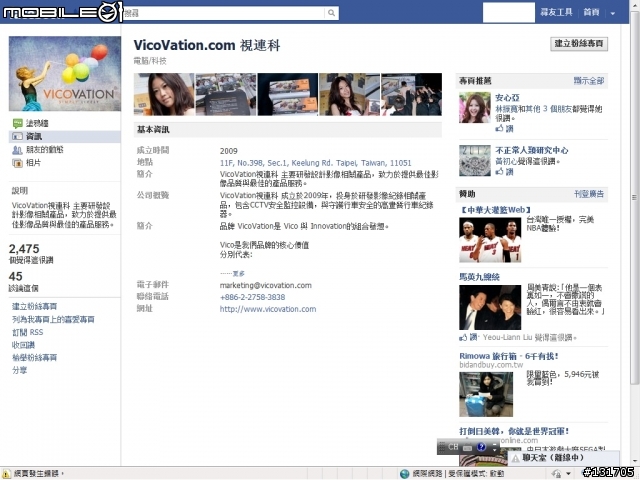Click thumbs-up icon under 安心亞
Image resolution: width=640 pixels, height=480 pixels.
(x=499, y=128)
